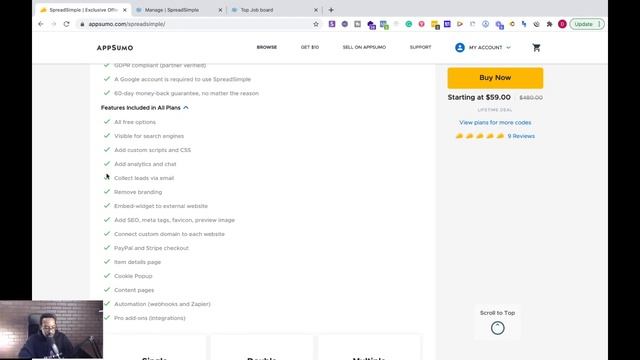Open the Extensions puzzle piece icon

coord(549,24)
